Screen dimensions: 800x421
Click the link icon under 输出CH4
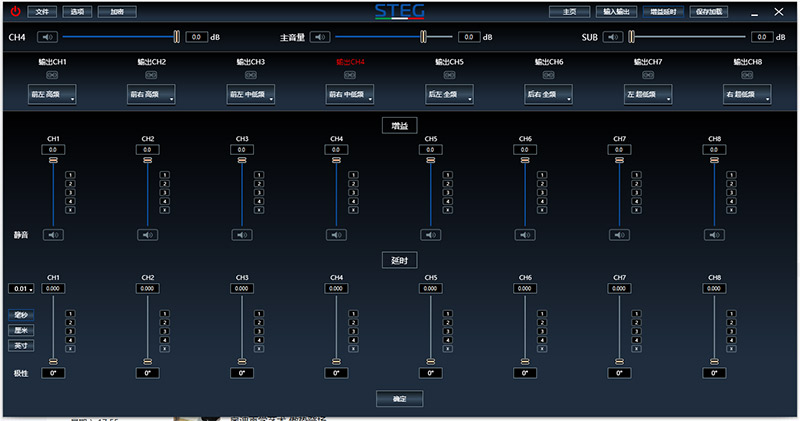349,75
